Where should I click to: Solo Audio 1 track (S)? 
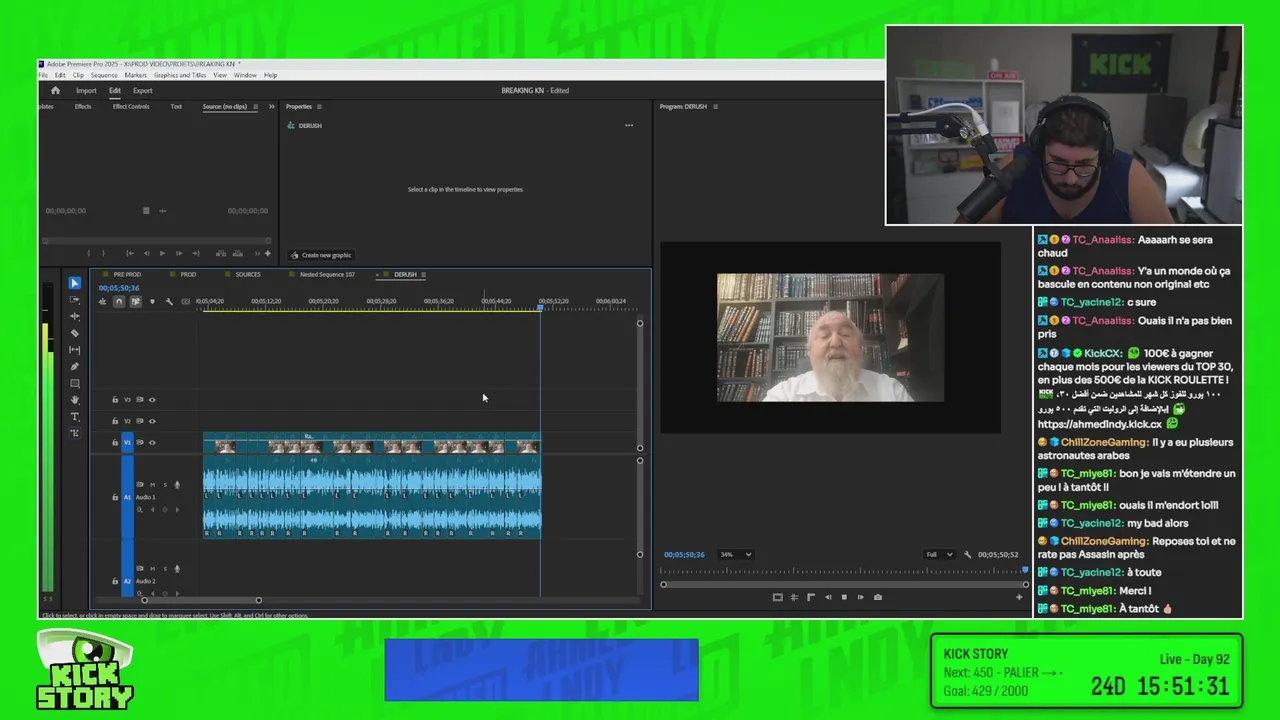(x=165, y=485)
